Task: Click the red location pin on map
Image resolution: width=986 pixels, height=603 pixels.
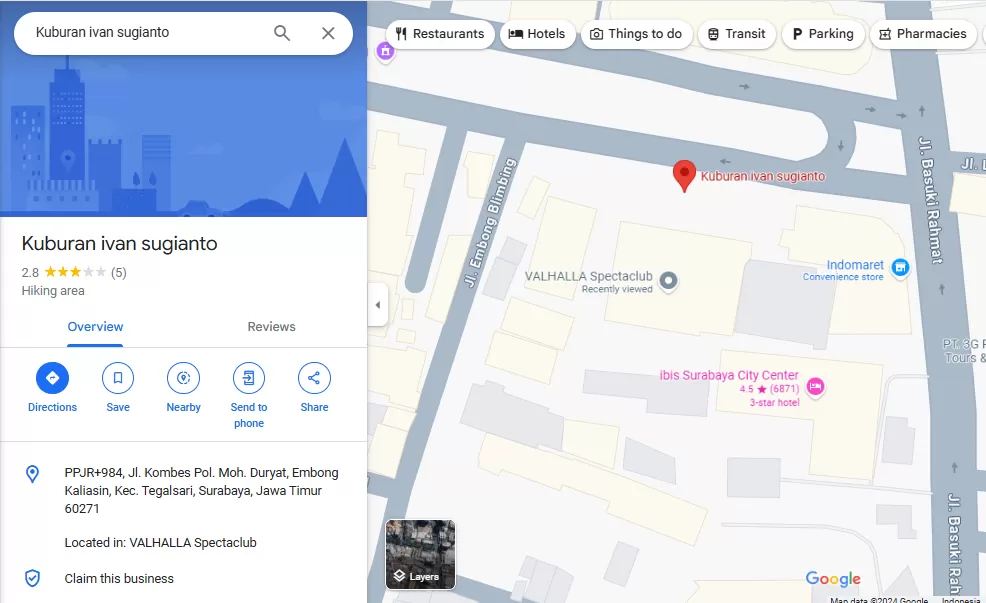Action: click(x=684, y=175)
